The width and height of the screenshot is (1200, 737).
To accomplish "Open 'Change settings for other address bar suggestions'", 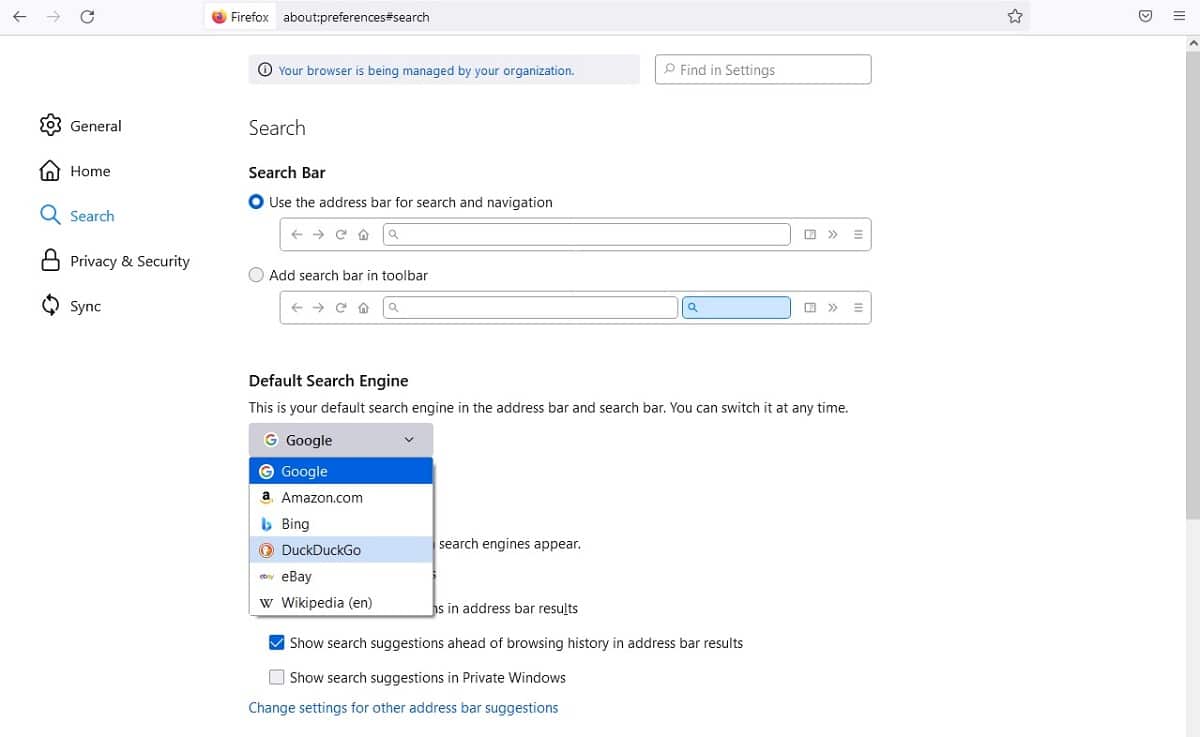I will pos(403,708).
